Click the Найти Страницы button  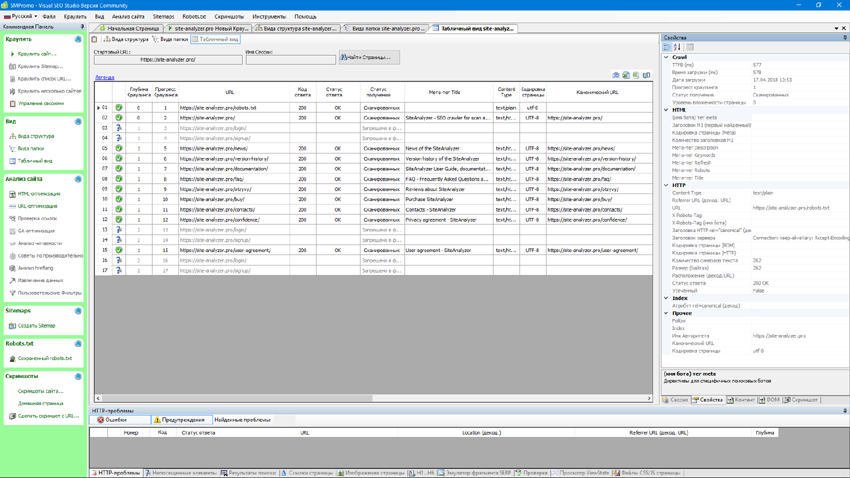point(369,57)
